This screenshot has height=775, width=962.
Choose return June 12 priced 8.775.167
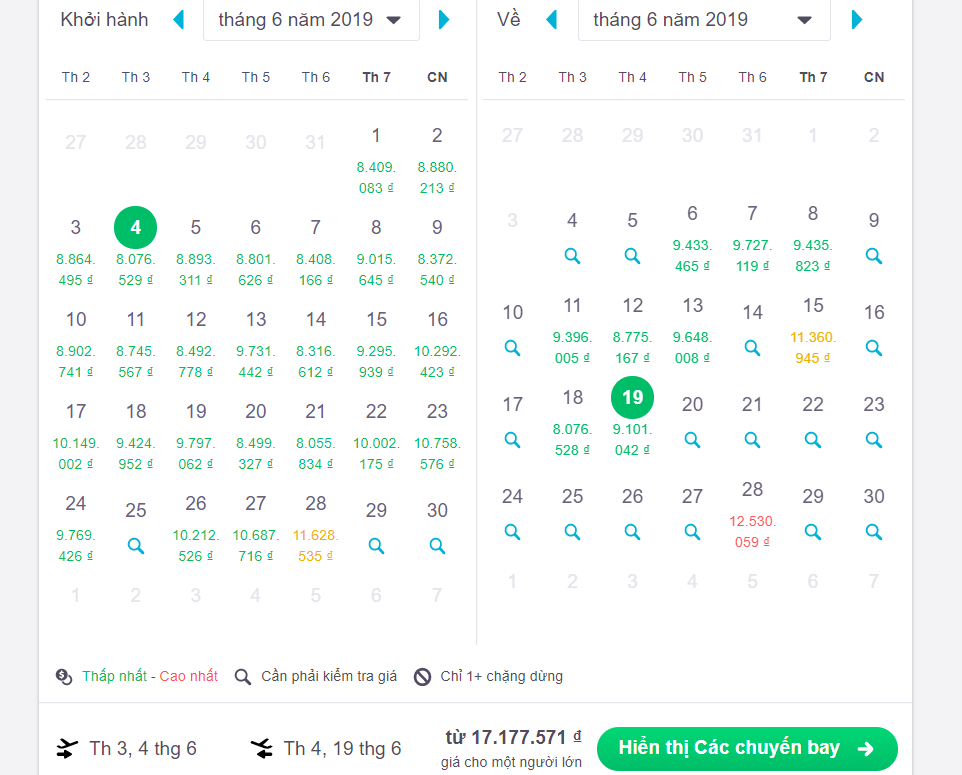(632, 331)
